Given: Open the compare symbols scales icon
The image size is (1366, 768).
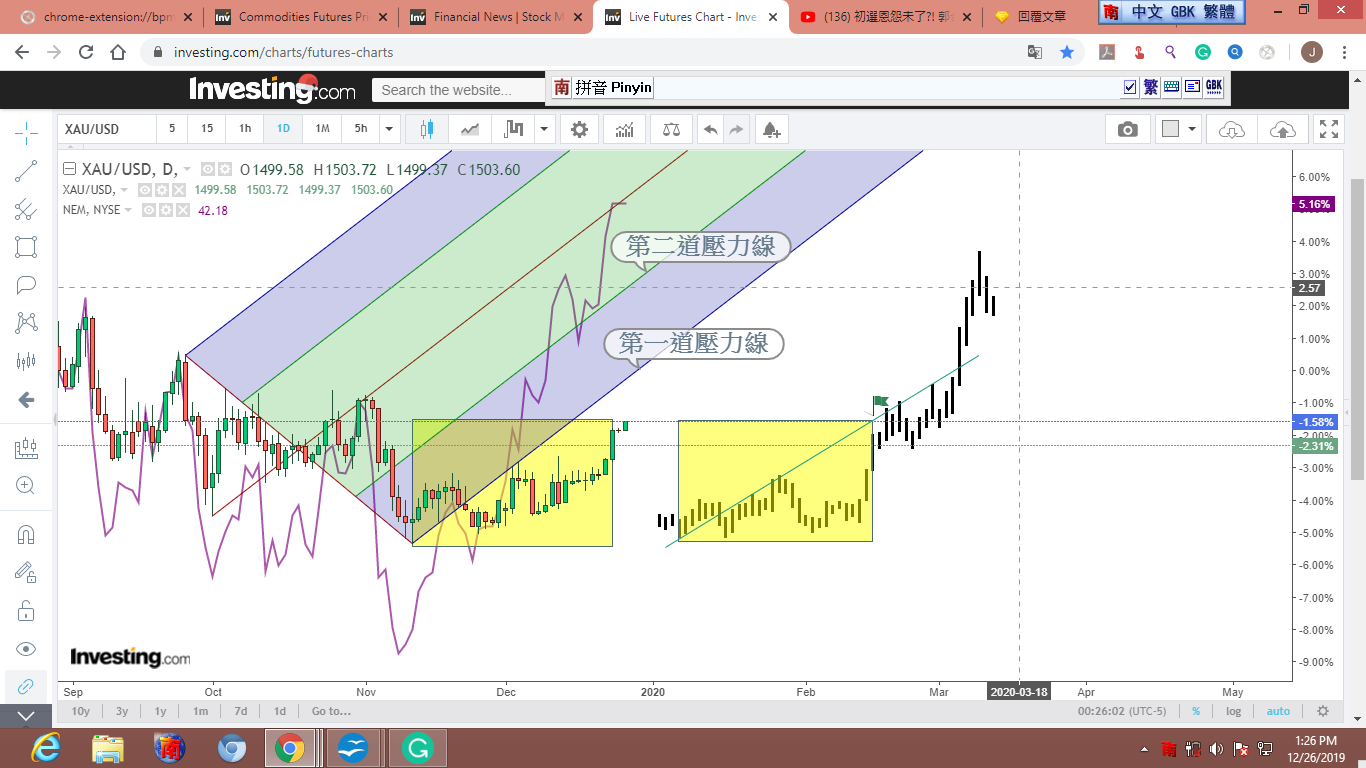Looking at the screenshot, I should click(x=670, y=129).
